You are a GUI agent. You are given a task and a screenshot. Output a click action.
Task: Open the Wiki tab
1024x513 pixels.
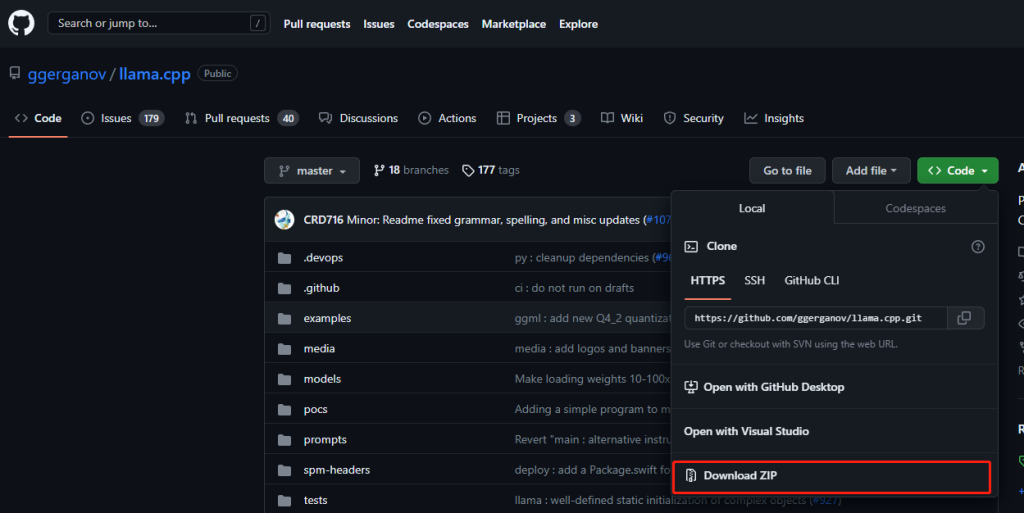click(622, 118)
